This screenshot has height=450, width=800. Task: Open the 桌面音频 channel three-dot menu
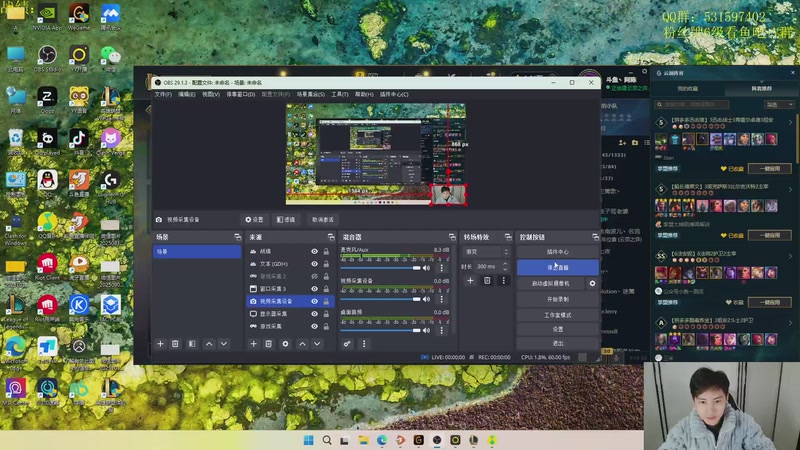point(442,330)
